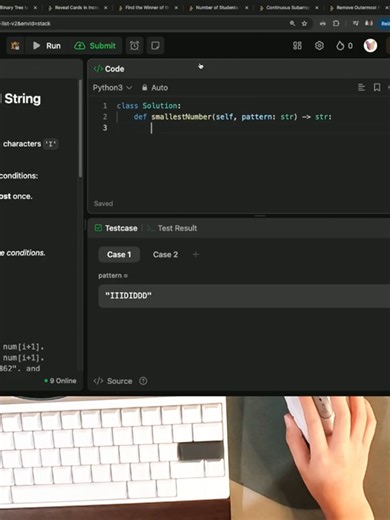The height and width of the screenshot is (520, 390).
Task: Select Case 2 test case
Action: coord(165,255)
